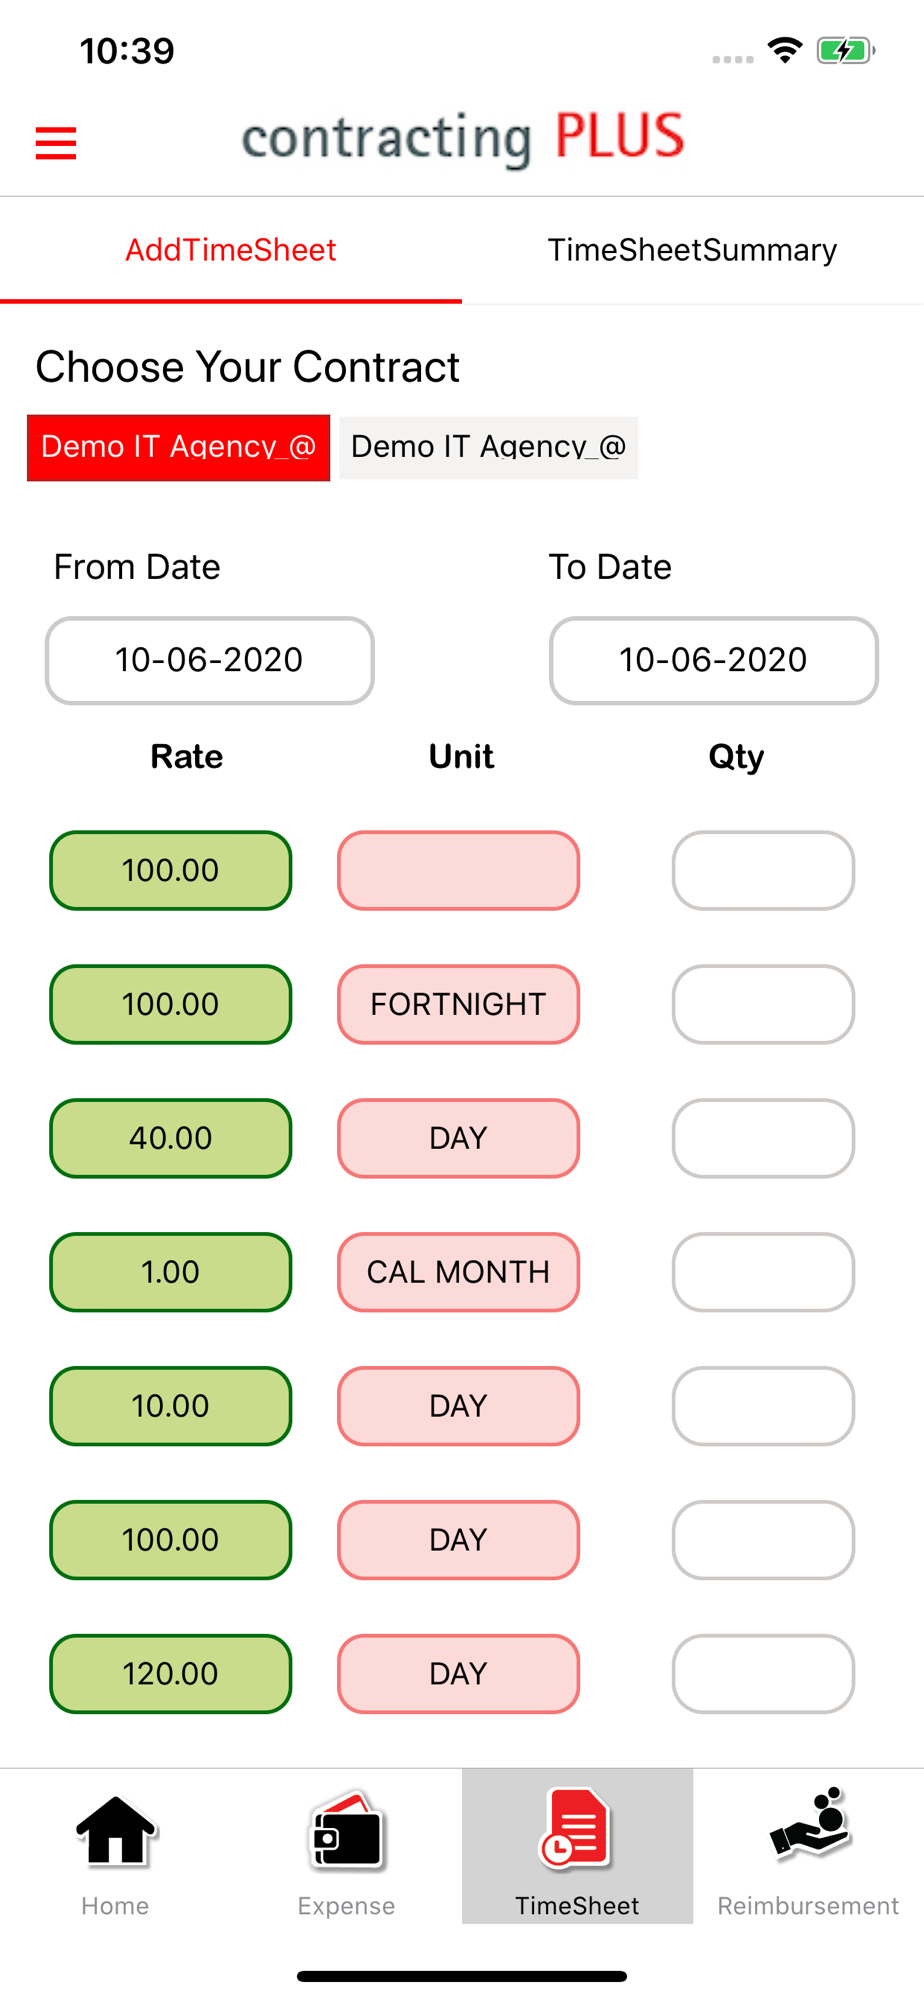
Task: Select the red Demo IT Agency contract
Action: coord(178,447)
